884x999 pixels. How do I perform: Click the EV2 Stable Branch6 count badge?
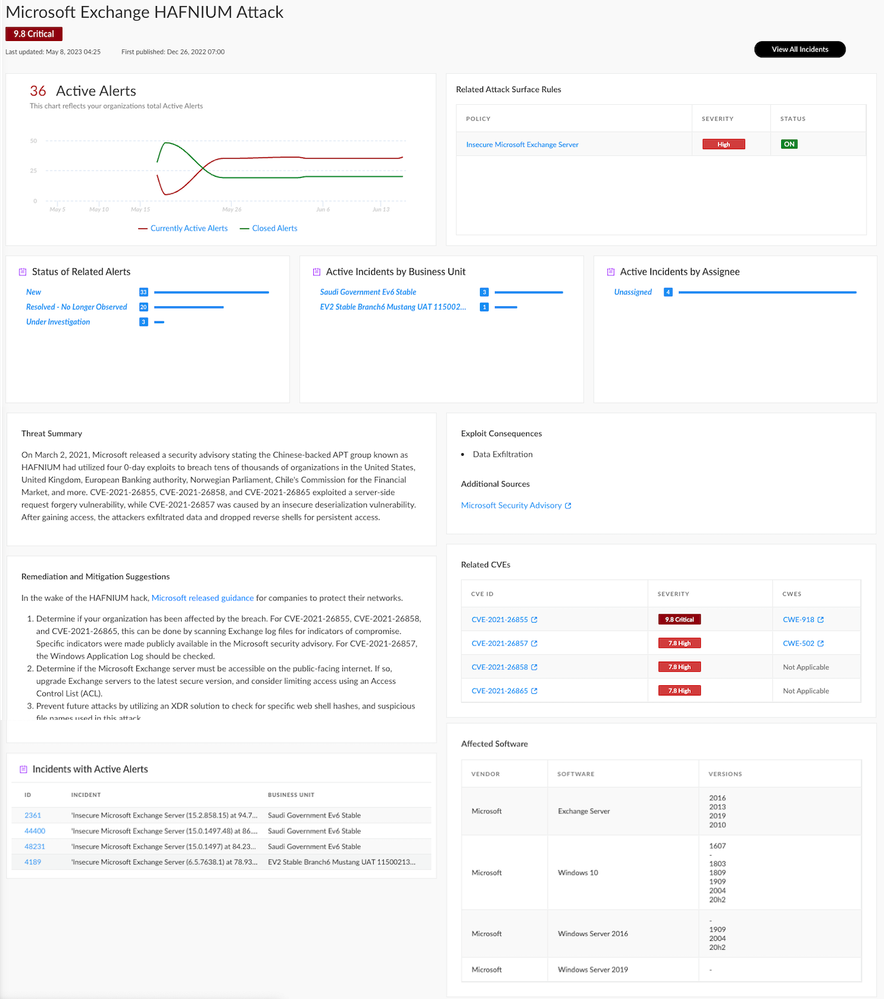click(x=484, y=307)
